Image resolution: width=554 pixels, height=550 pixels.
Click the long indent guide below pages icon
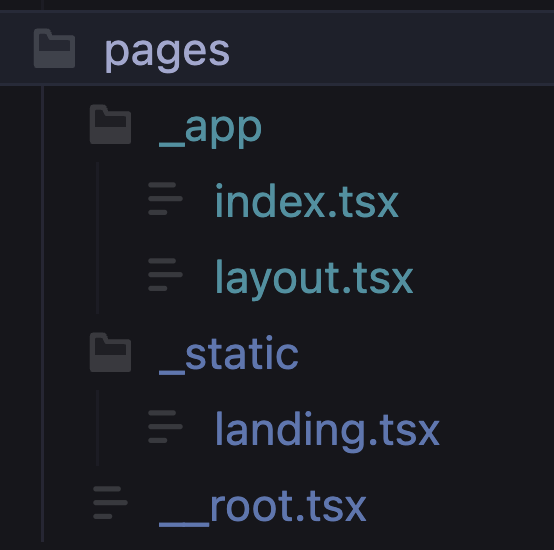tap(42, 314)
